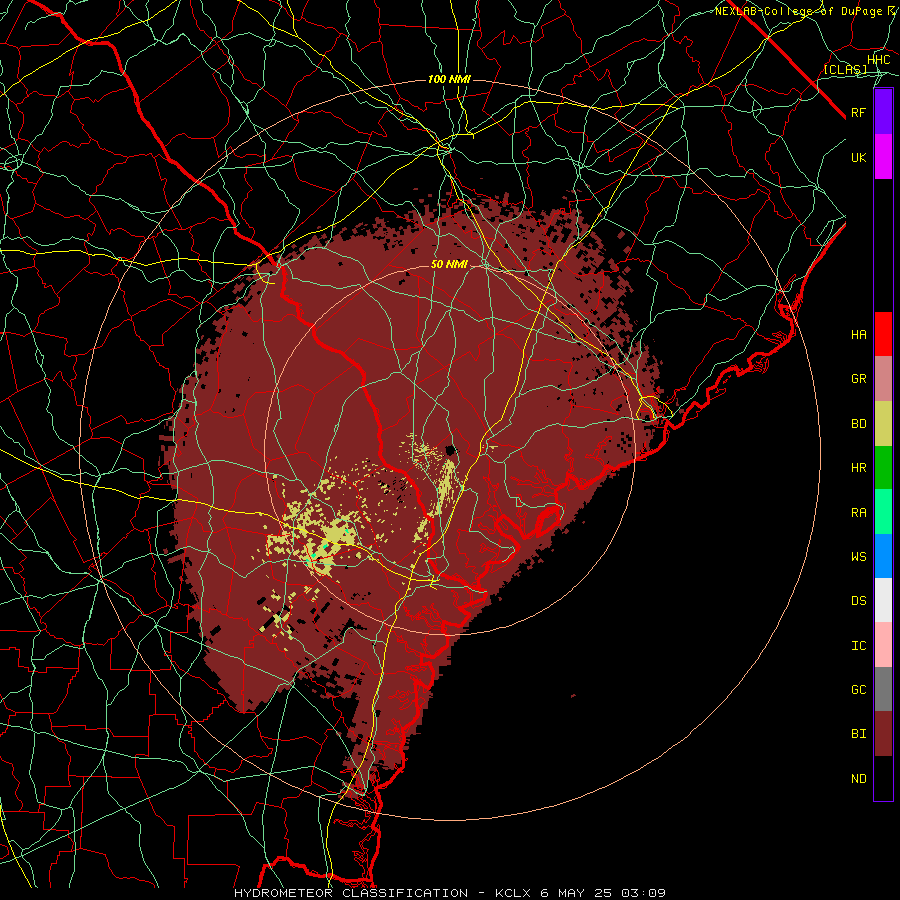The width and height of the screenshot is (900, 900).
Task: Click the ND legend label
Action: pos(858,779)
